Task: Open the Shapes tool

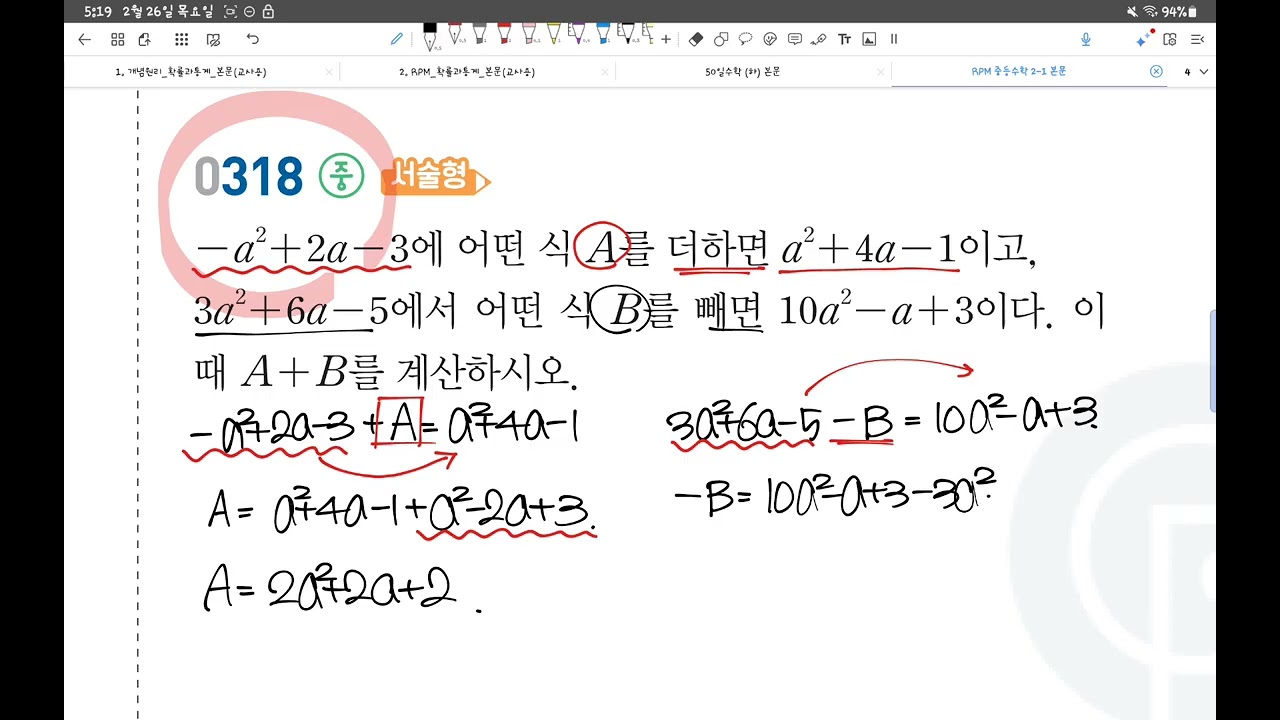Action: pos(721,39)
